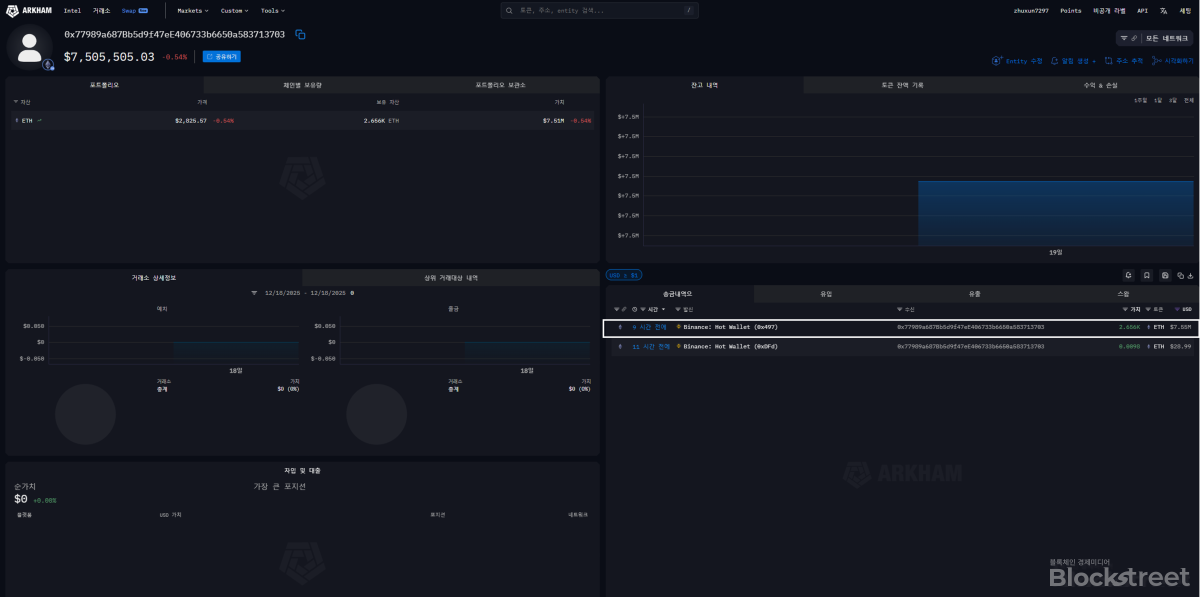Expand the Markets dropdown menu
Screen dimensions: 1200x597
192,10
